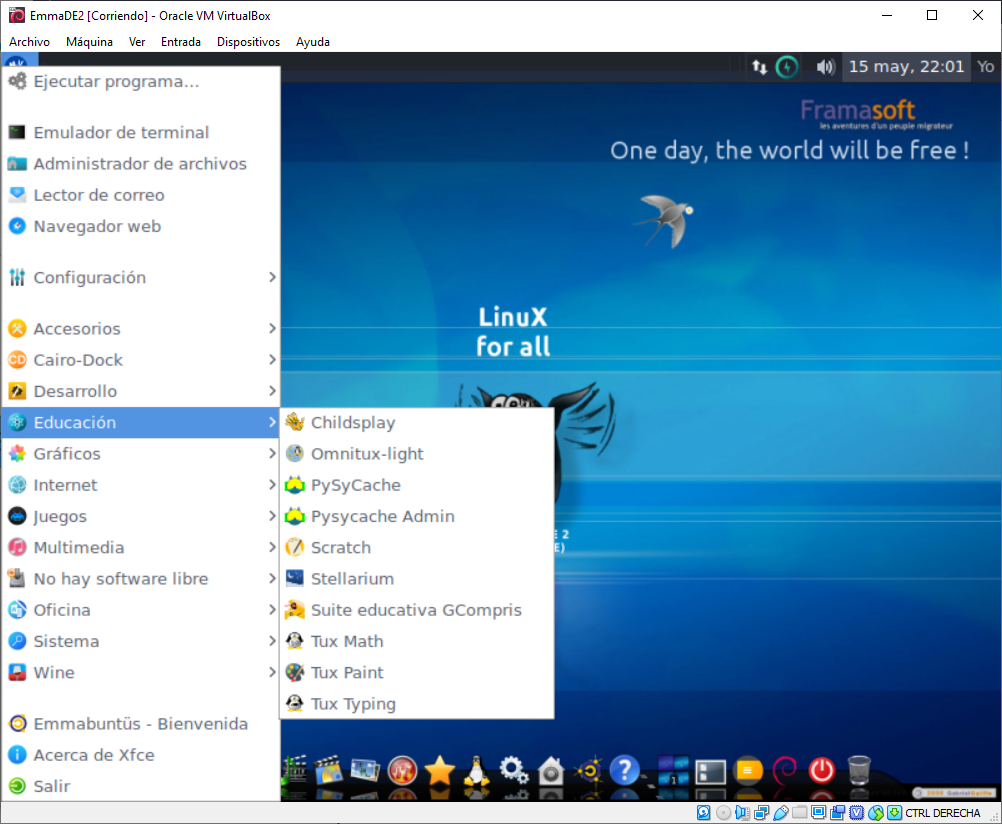Open the Dispositivos menu in VirtualBox
The height and width of the screenshot is (824, 1002).
tap(248, 42)
